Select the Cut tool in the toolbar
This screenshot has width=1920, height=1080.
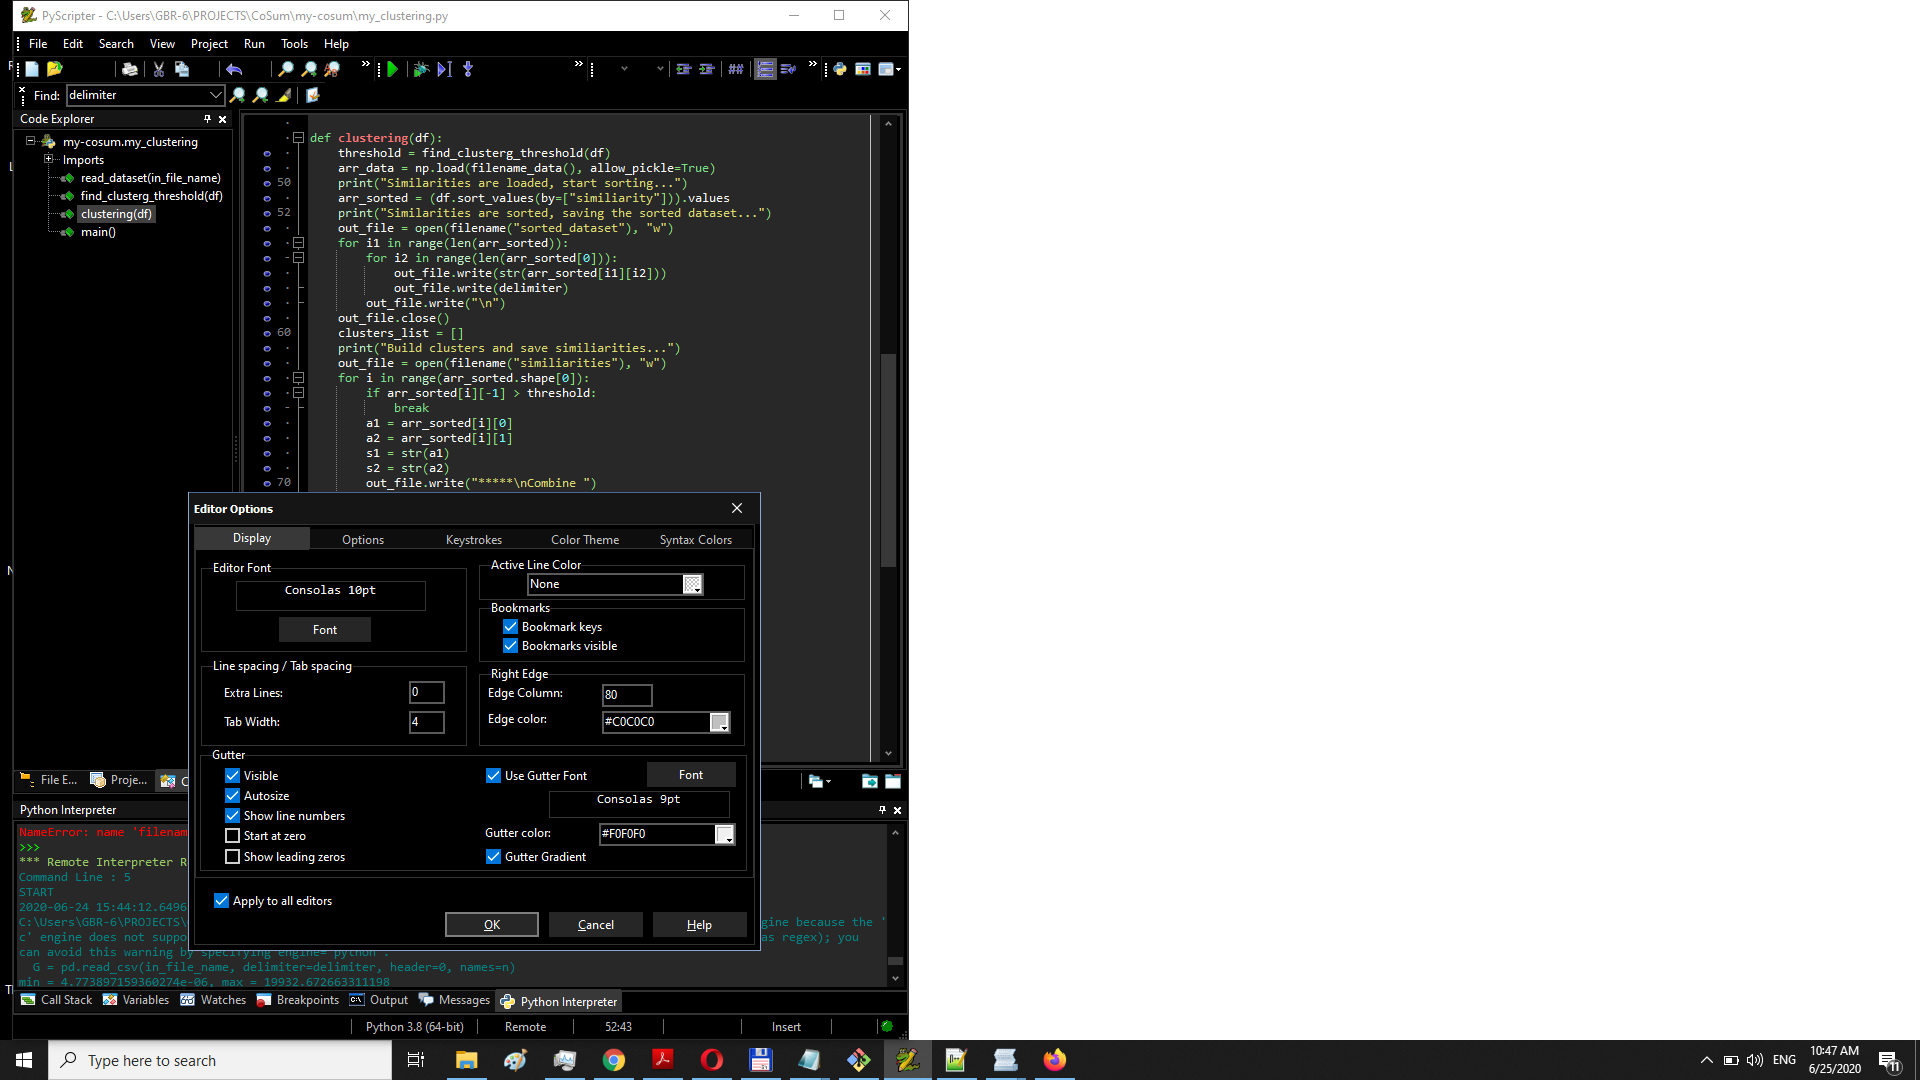(158, 69)
